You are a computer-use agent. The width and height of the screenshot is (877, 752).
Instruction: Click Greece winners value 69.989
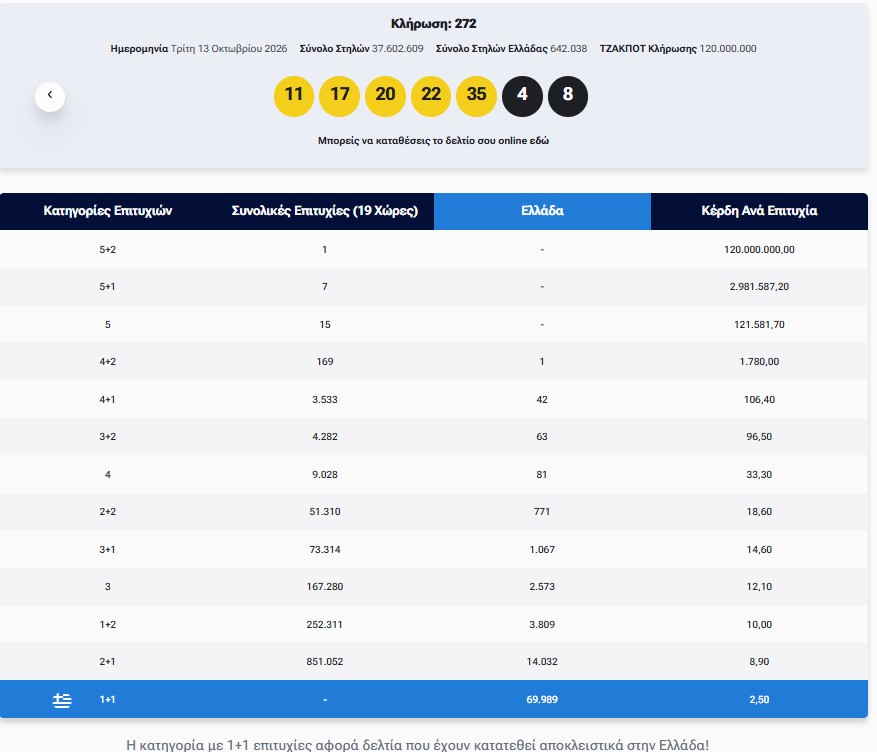click(542, 699)
